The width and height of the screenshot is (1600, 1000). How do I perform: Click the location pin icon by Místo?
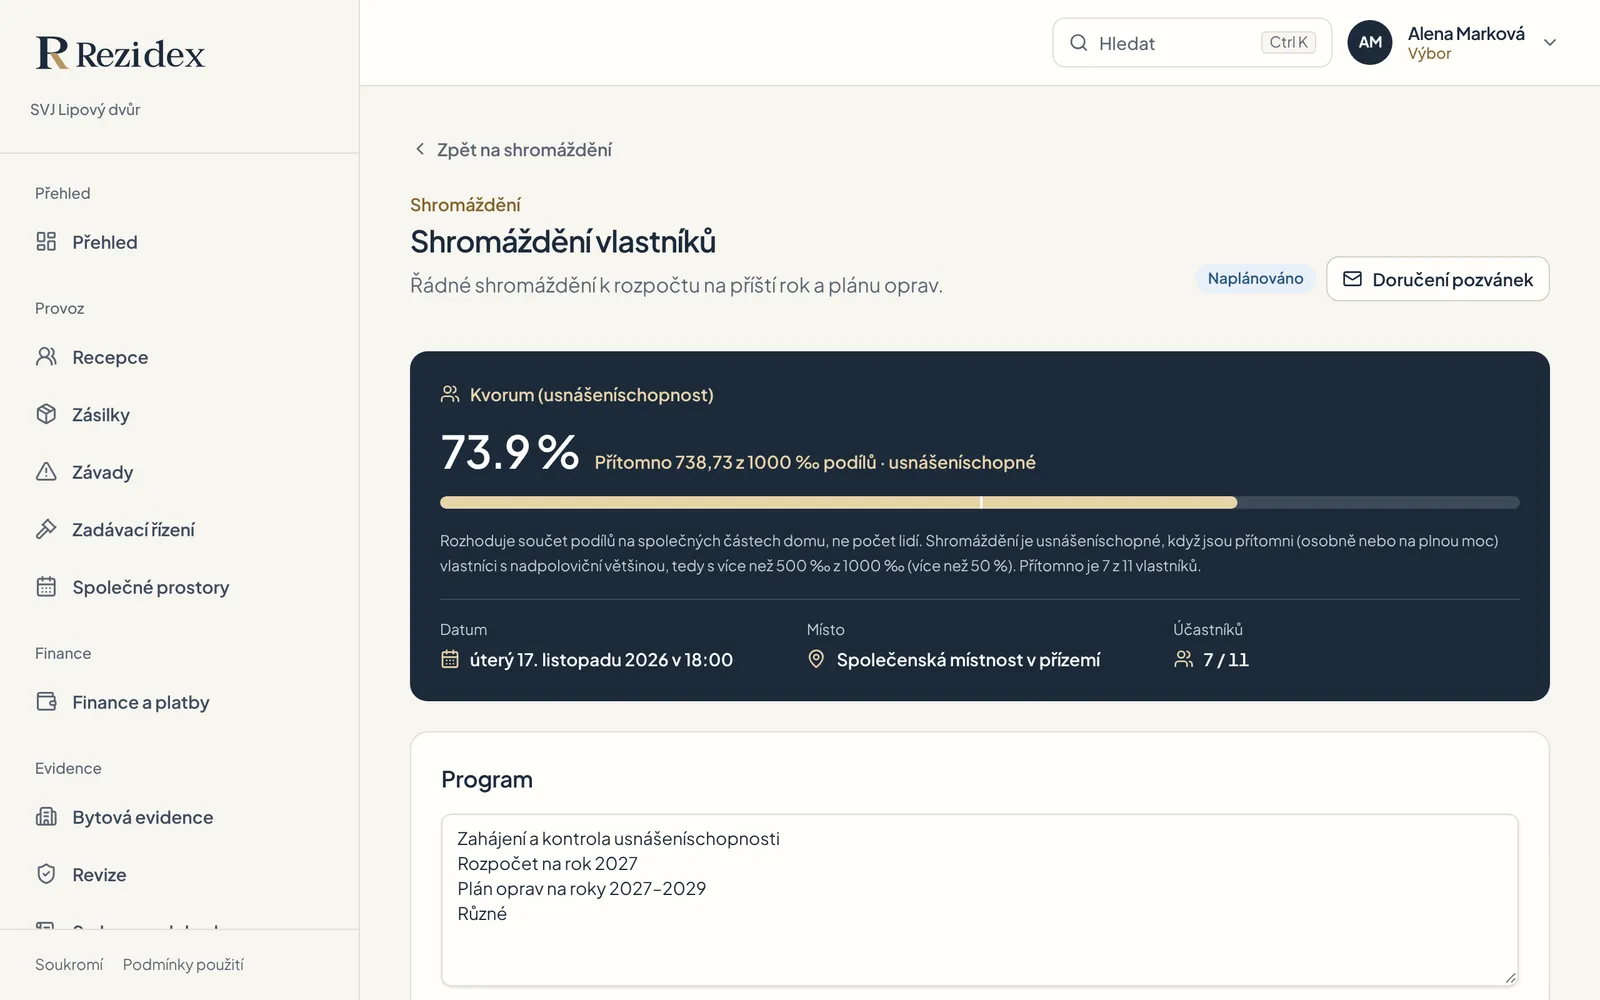click(x=816, y=659)
